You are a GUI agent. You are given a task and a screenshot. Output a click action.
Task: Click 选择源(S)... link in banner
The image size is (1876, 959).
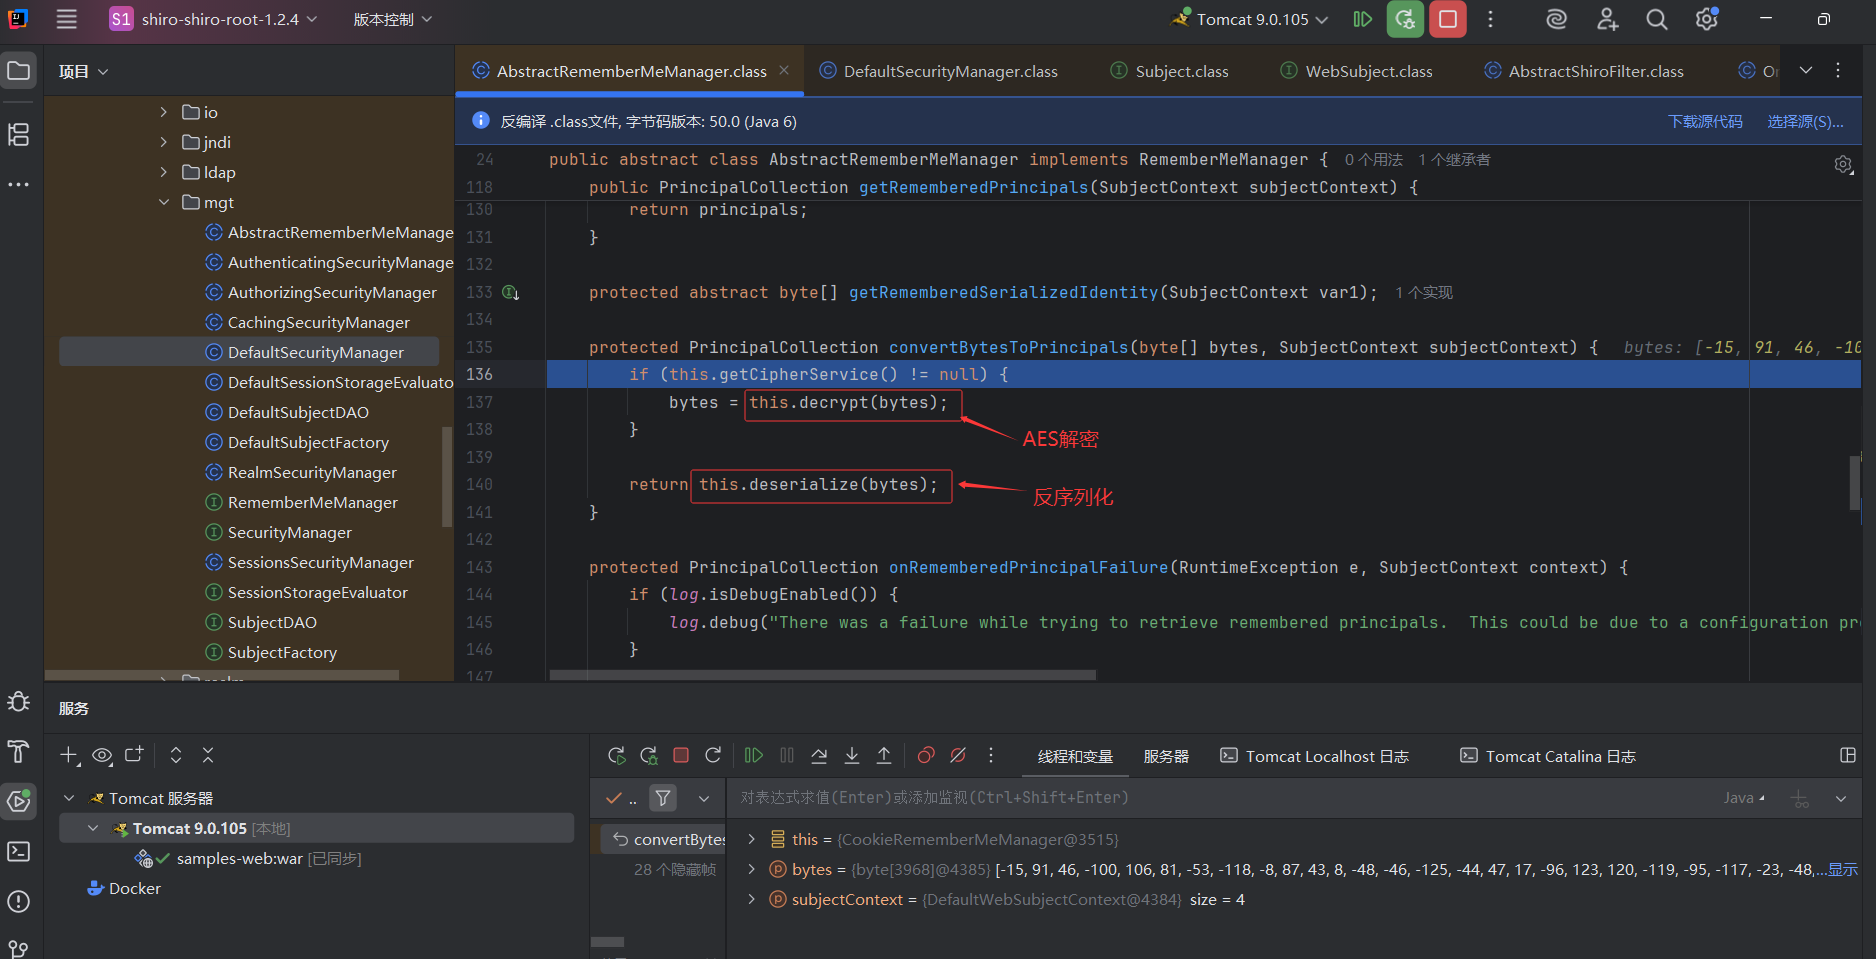1804,121
